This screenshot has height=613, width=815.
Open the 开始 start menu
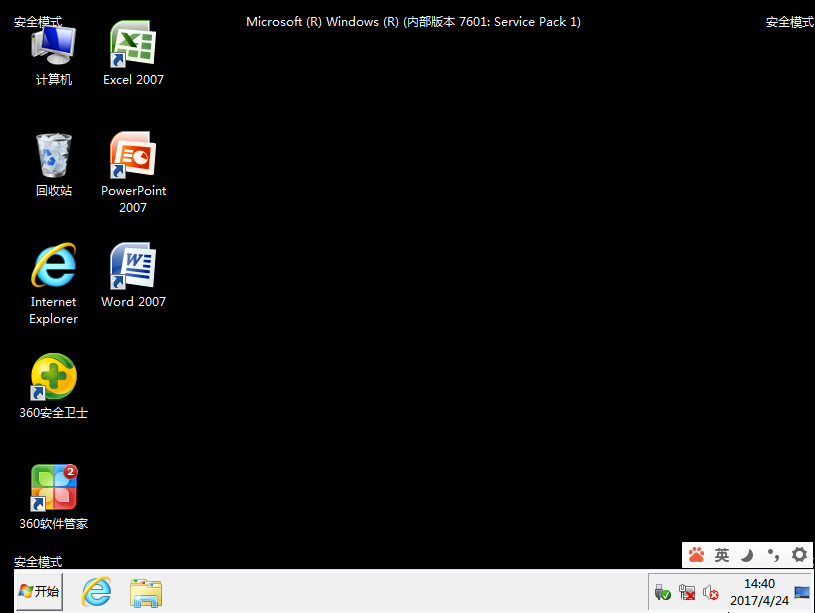point(40,591)
